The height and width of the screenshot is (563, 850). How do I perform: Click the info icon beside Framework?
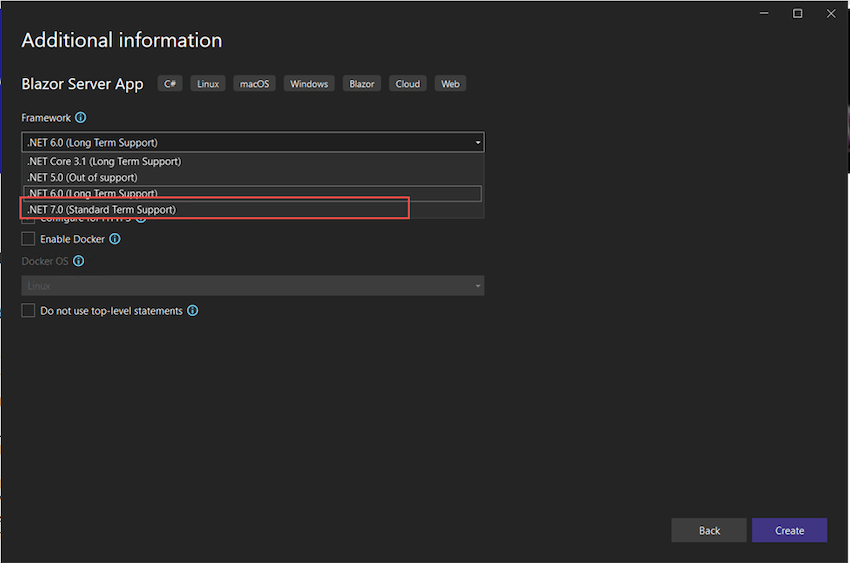(81, 118)
